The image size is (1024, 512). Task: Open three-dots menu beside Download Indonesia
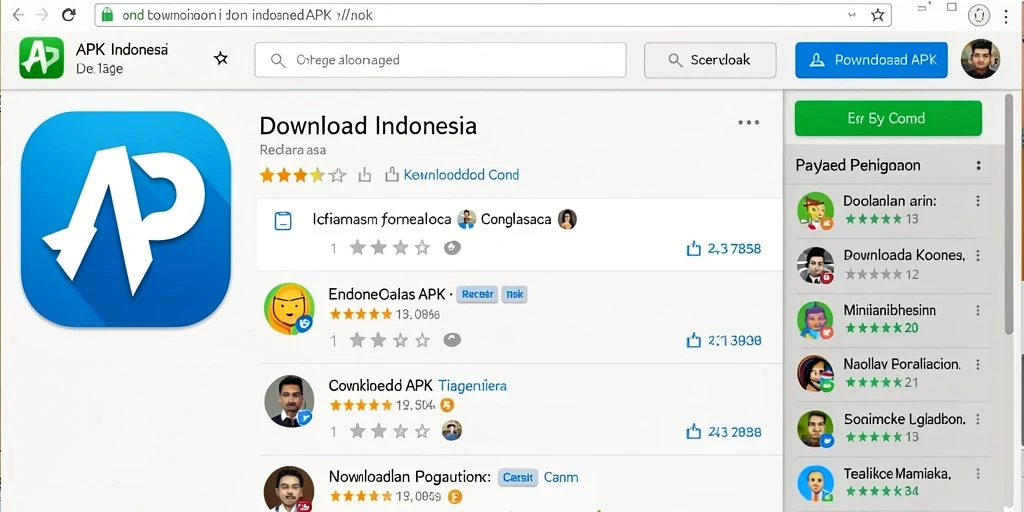[x=748, y=122]
